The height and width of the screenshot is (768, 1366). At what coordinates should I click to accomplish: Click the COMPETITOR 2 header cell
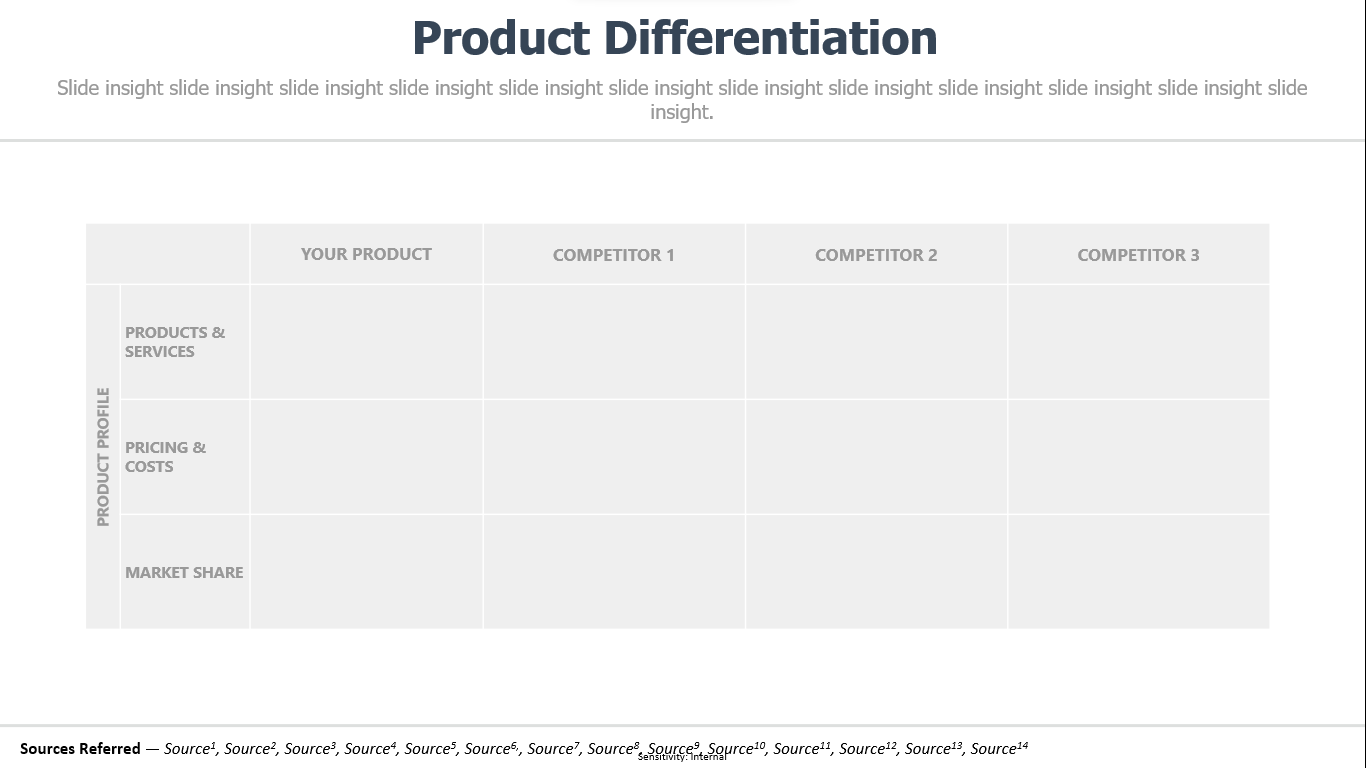(x=876, y=254)
